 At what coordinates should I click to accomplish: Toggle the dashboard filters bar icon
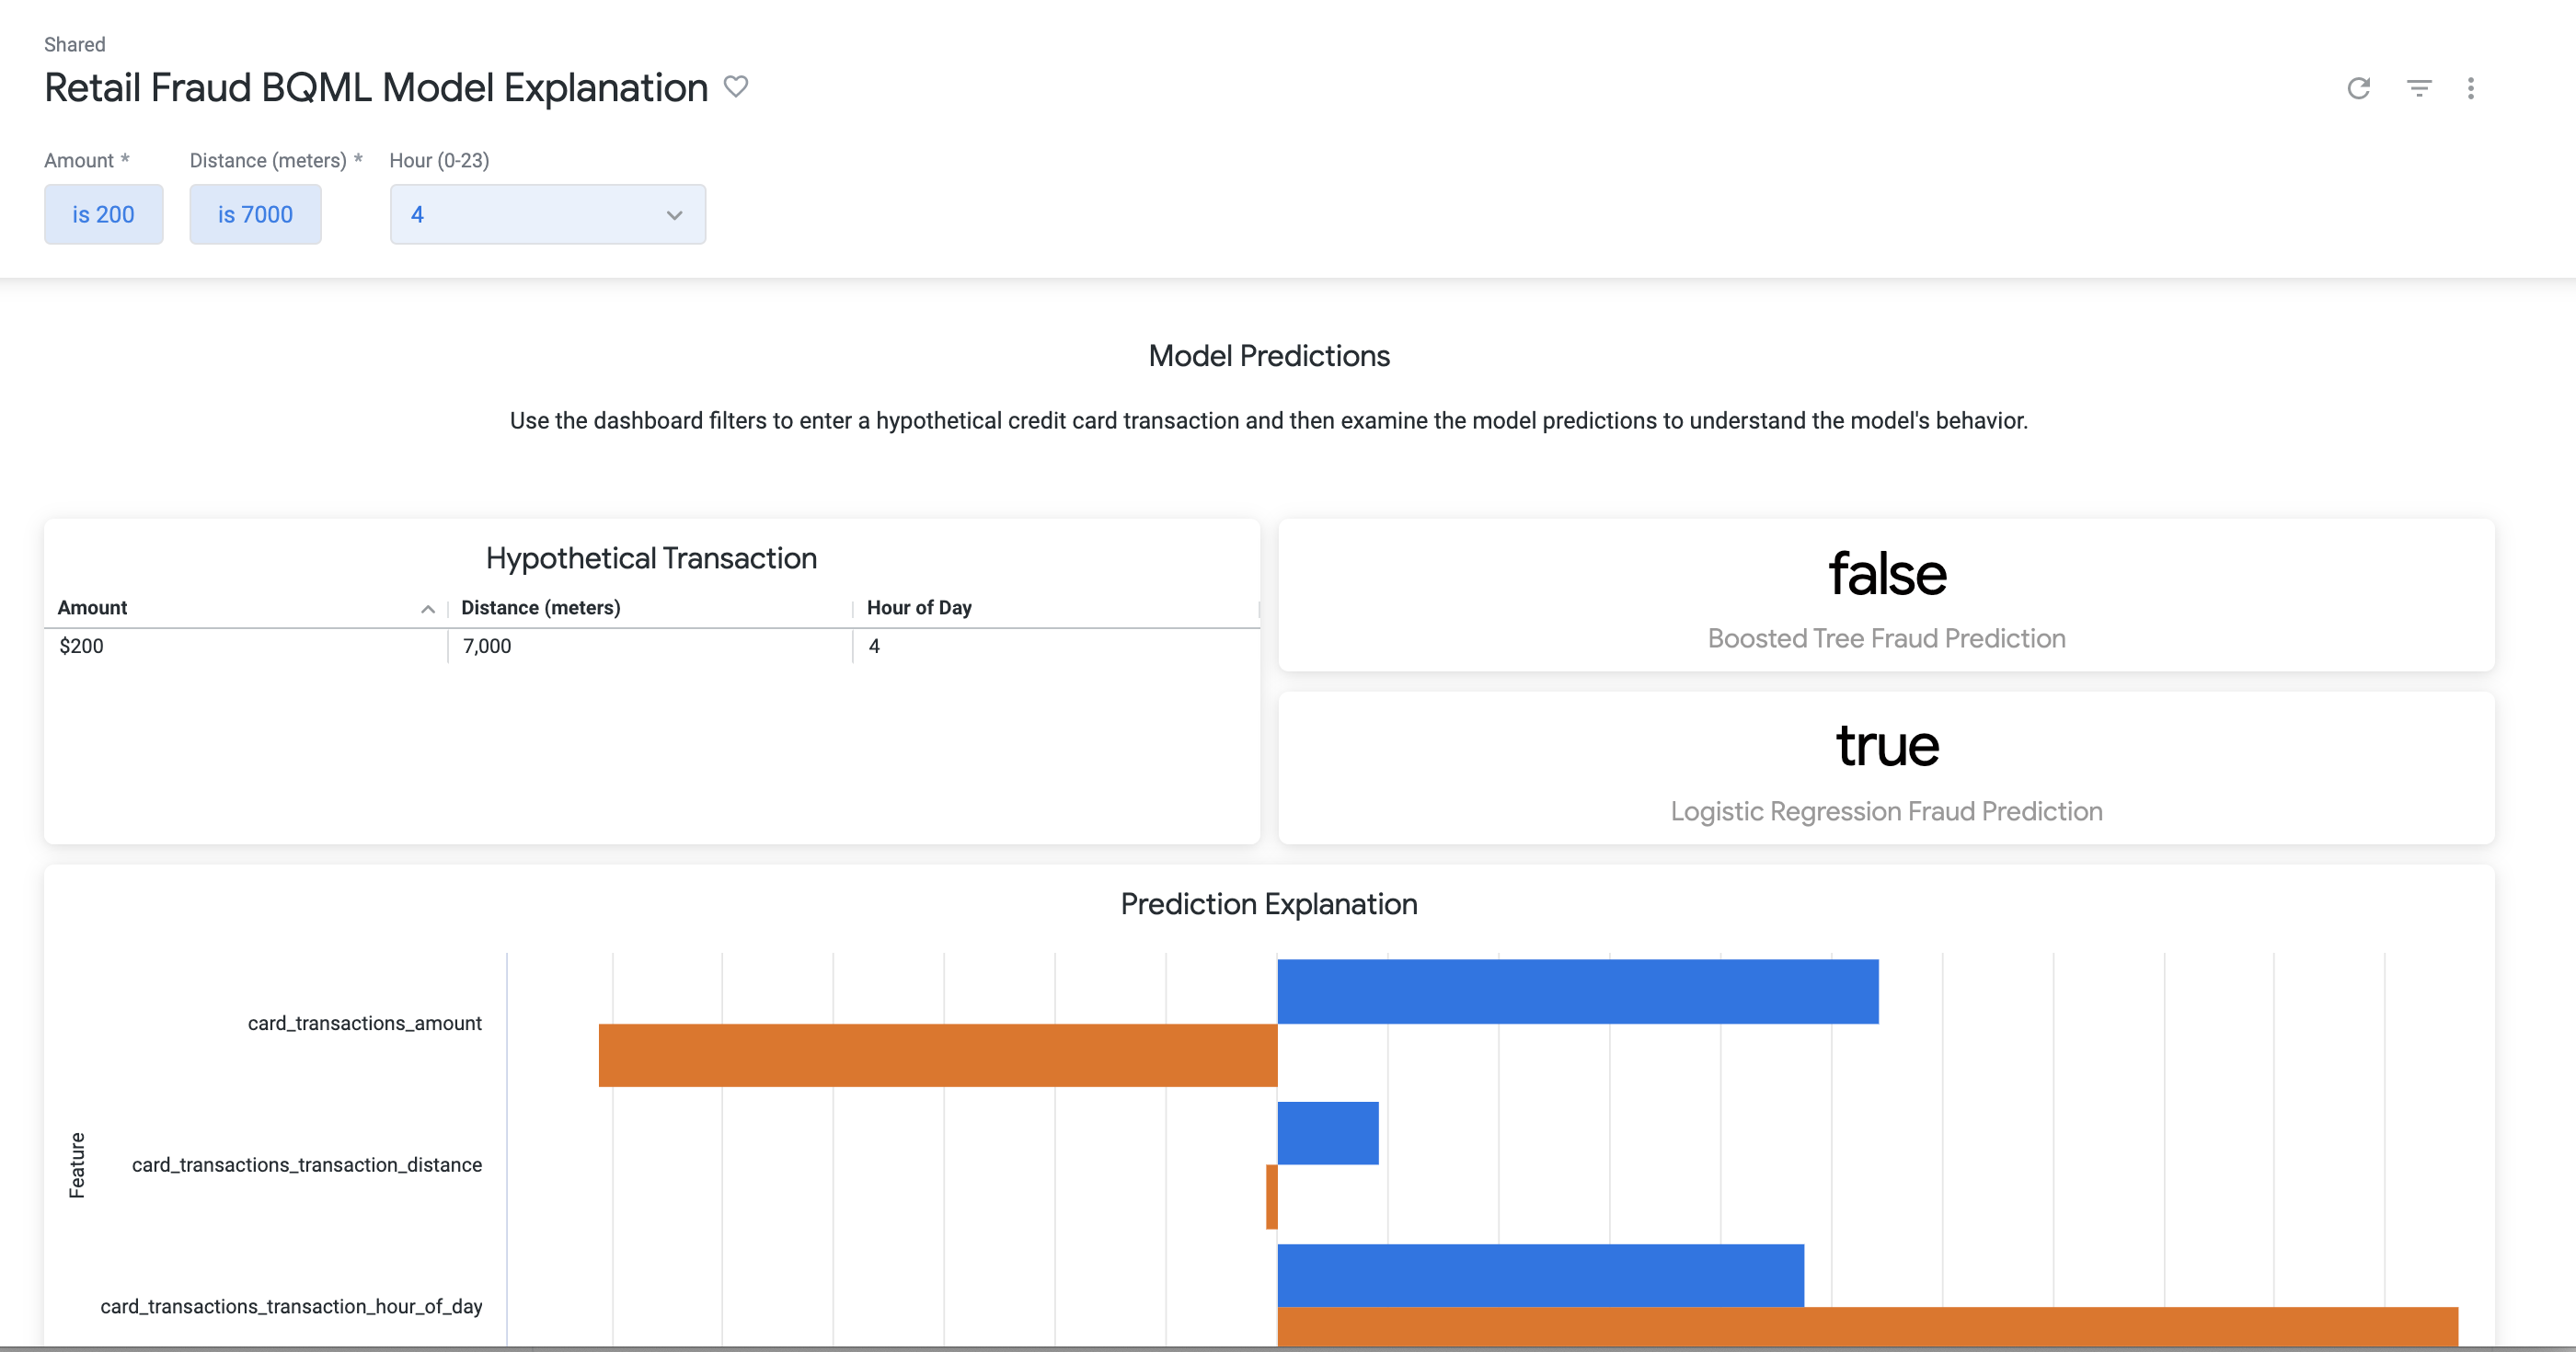point(2418,88)
